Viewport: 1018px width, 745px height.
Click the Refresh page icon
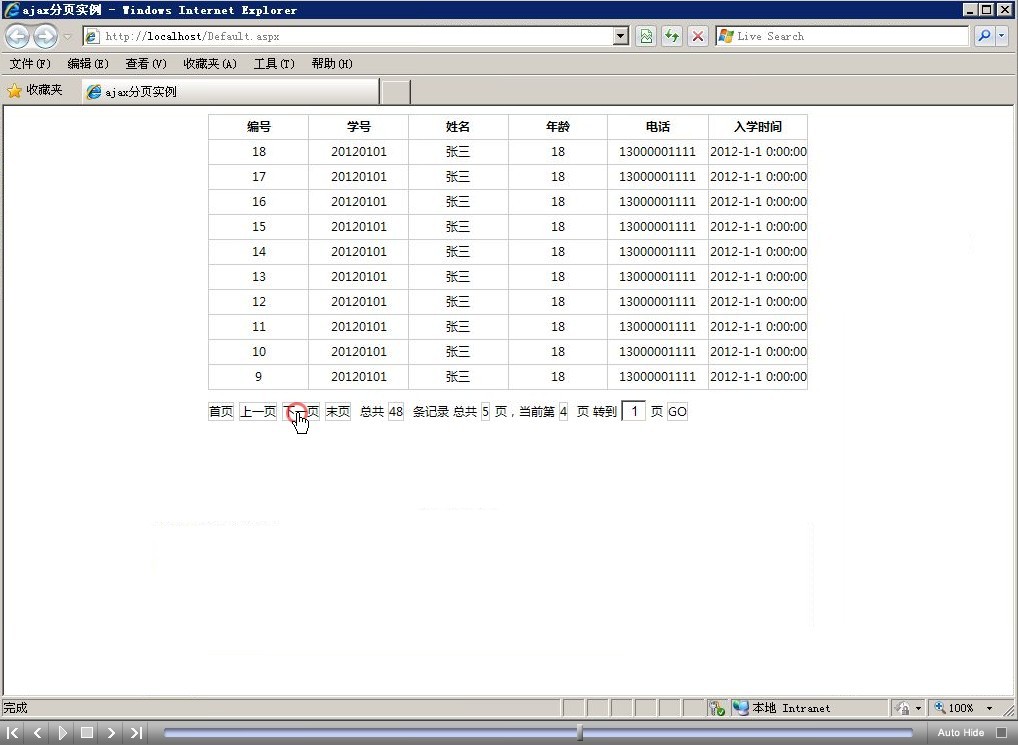coord(672,36)
